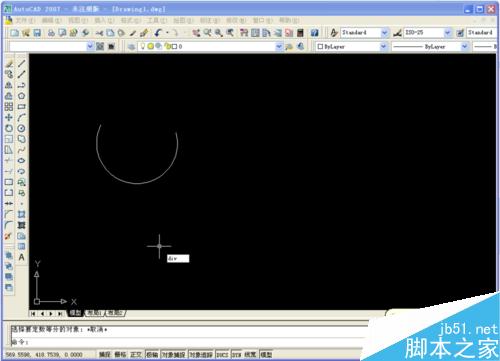Toggle 栅格 grid display in status bar
The width and height of the screenshot is (500, 361).
click(x=120, y=354)
